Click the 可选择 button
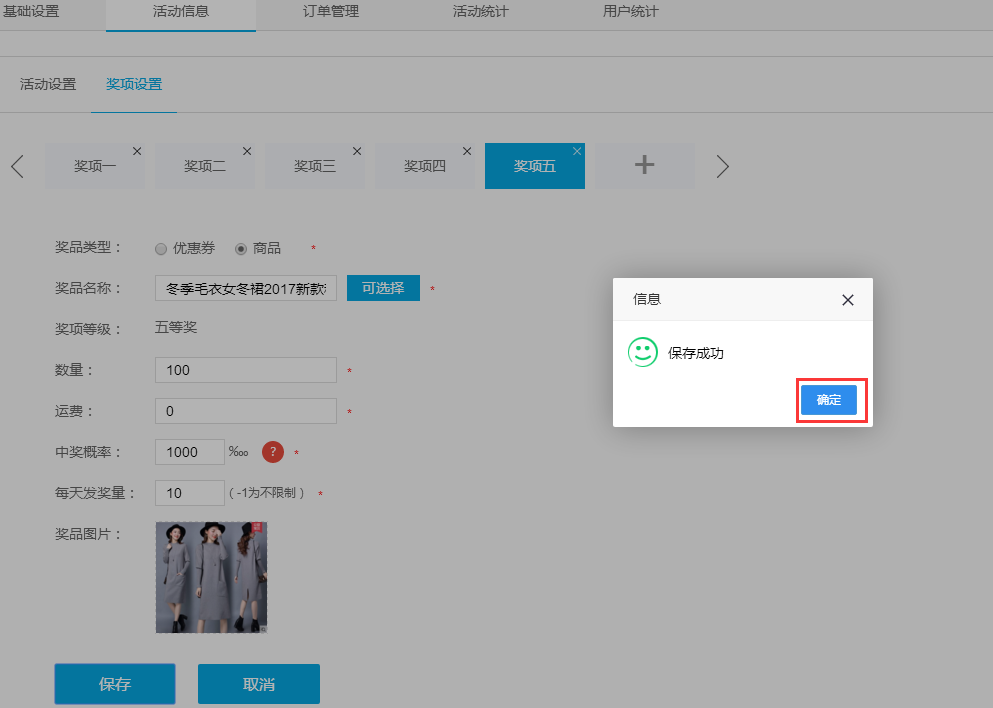Viewport: 993px width, 708px height. [x=383, y=288]
